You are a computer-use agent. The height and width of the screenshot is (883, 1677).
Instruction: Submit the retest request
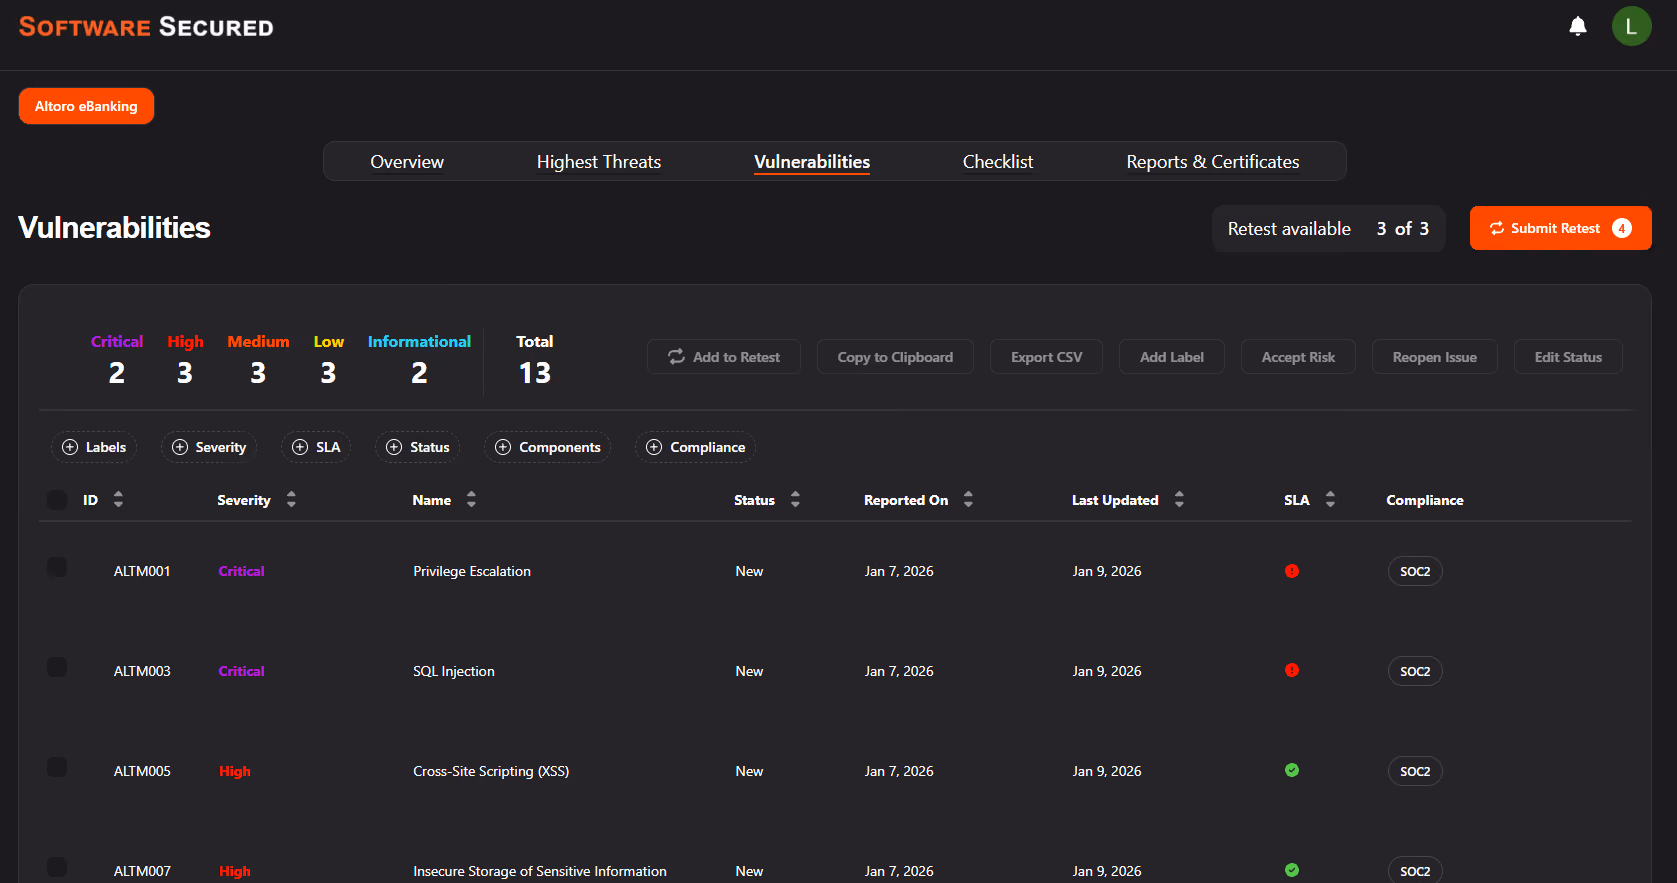point(1560,228)
